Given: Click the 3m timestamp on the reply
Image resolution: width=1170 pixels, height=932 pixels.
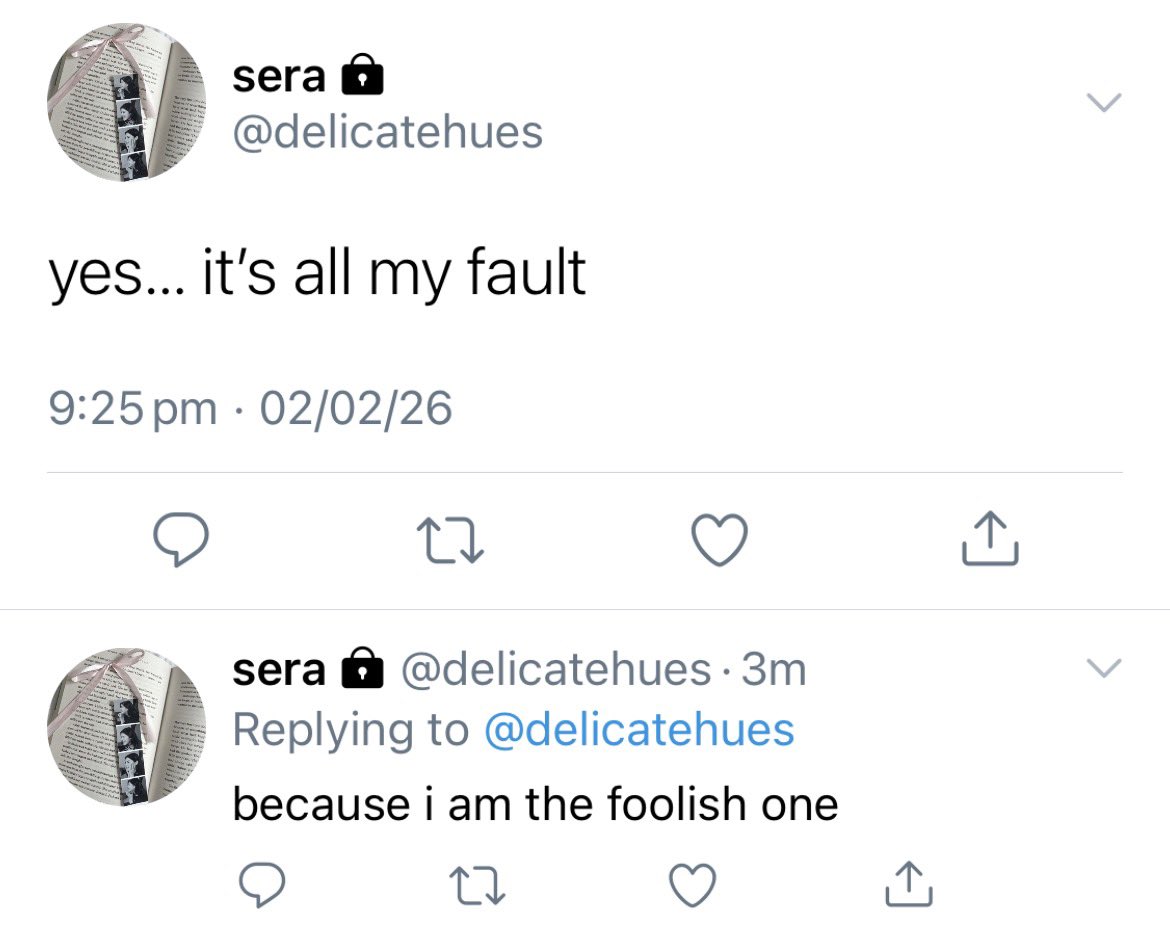Looking at the screenshot, I should pos(775,669).
